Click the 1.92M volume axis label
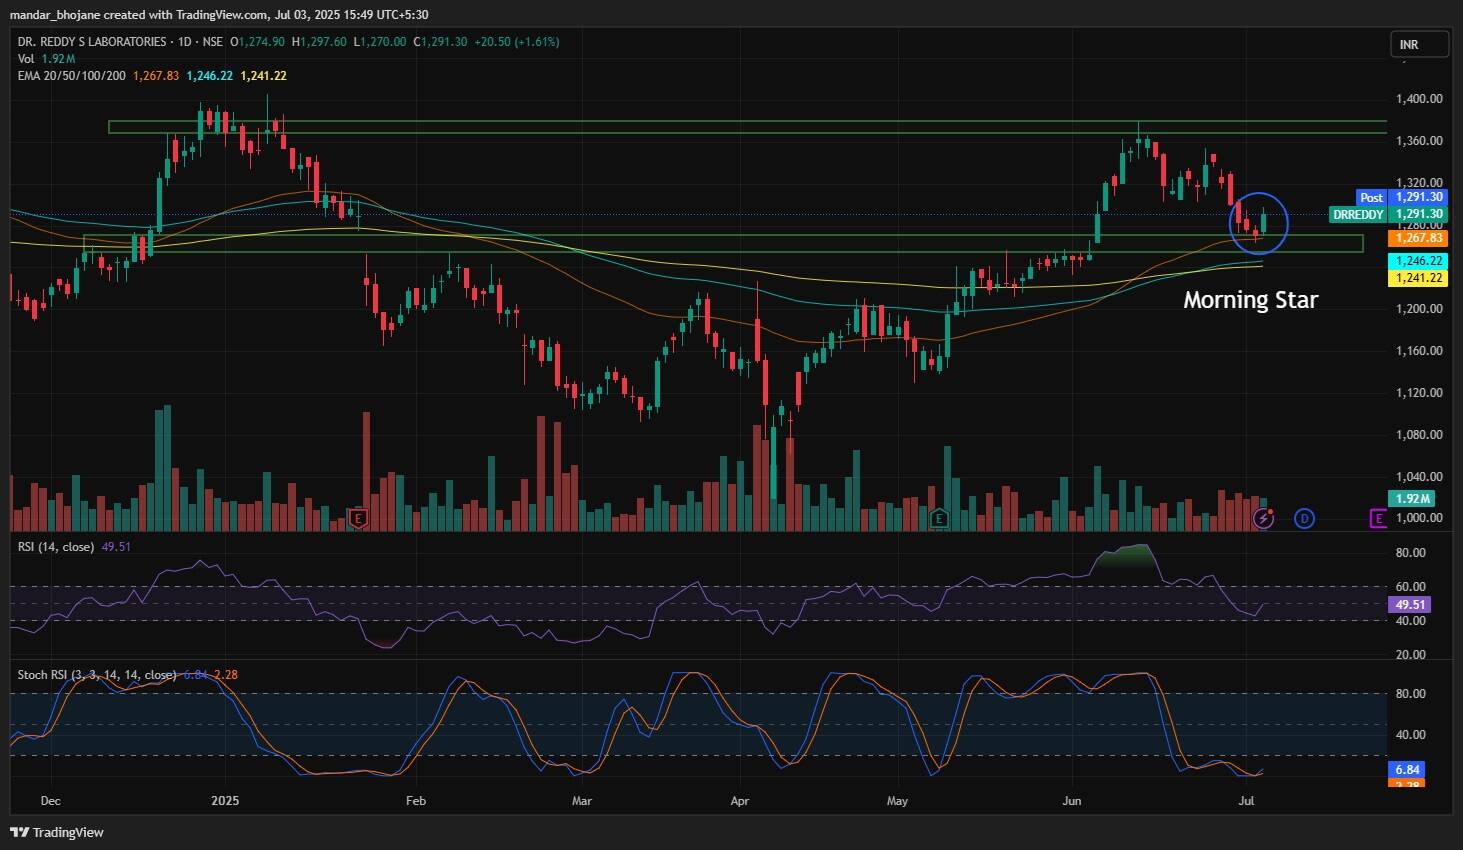This screenshot has width=1463, height=850. tap(1413, 499)
